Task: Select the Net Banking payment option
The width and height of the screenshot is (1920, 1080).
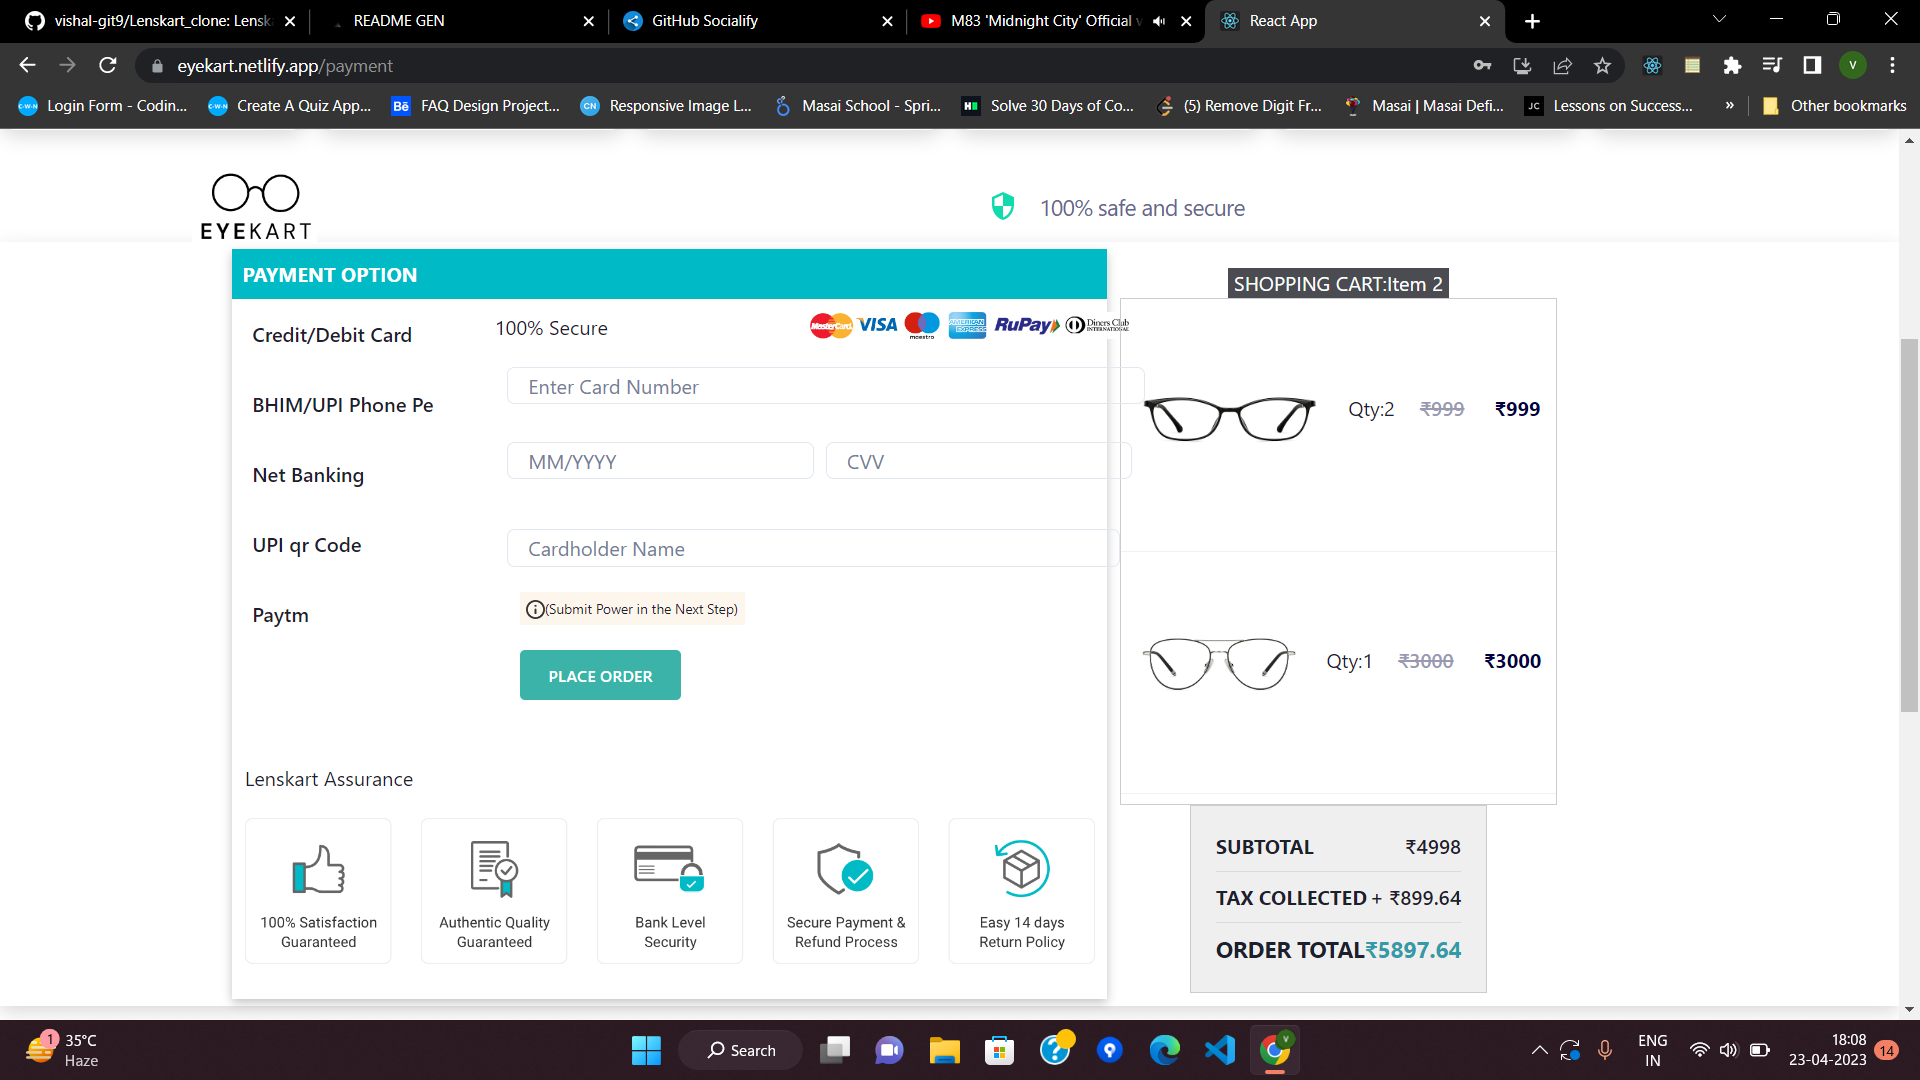Action: click(x=308, y=476)
